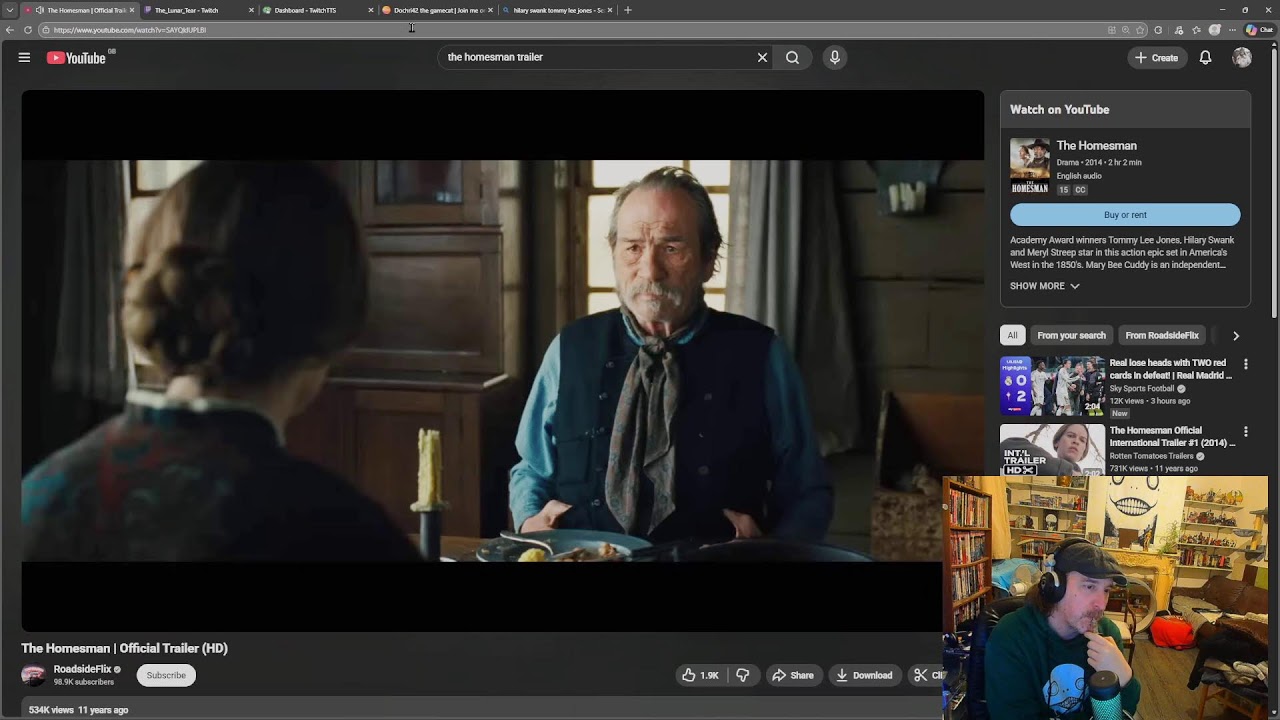The width and height of the screenshot is (1280, 720).
Task: Select the From RoadsideFlix chip
Action: [x=1161, y=336]
